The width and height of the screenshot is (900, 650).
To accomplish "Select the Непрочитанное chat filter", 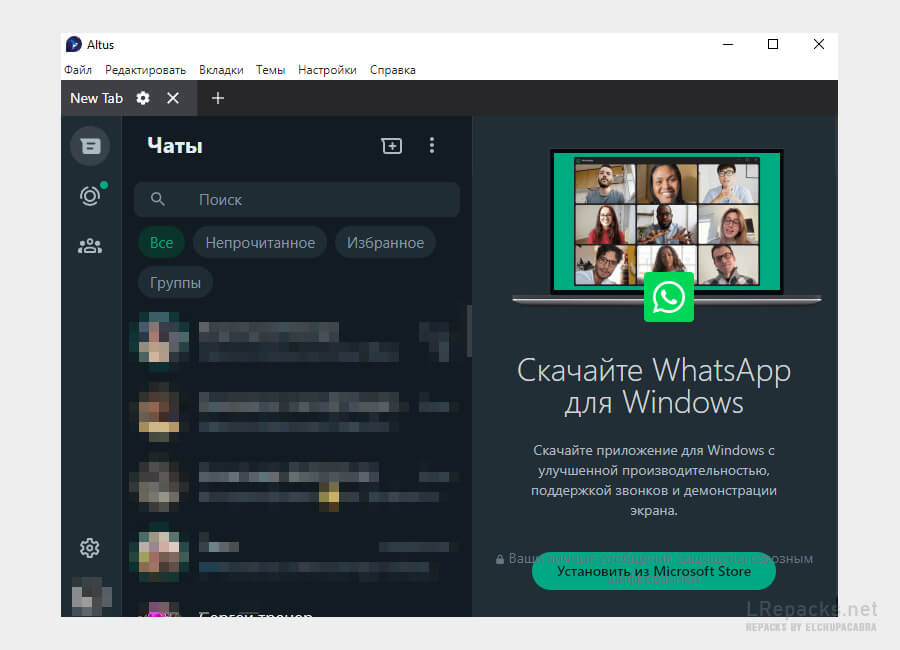I will (260, 243).
